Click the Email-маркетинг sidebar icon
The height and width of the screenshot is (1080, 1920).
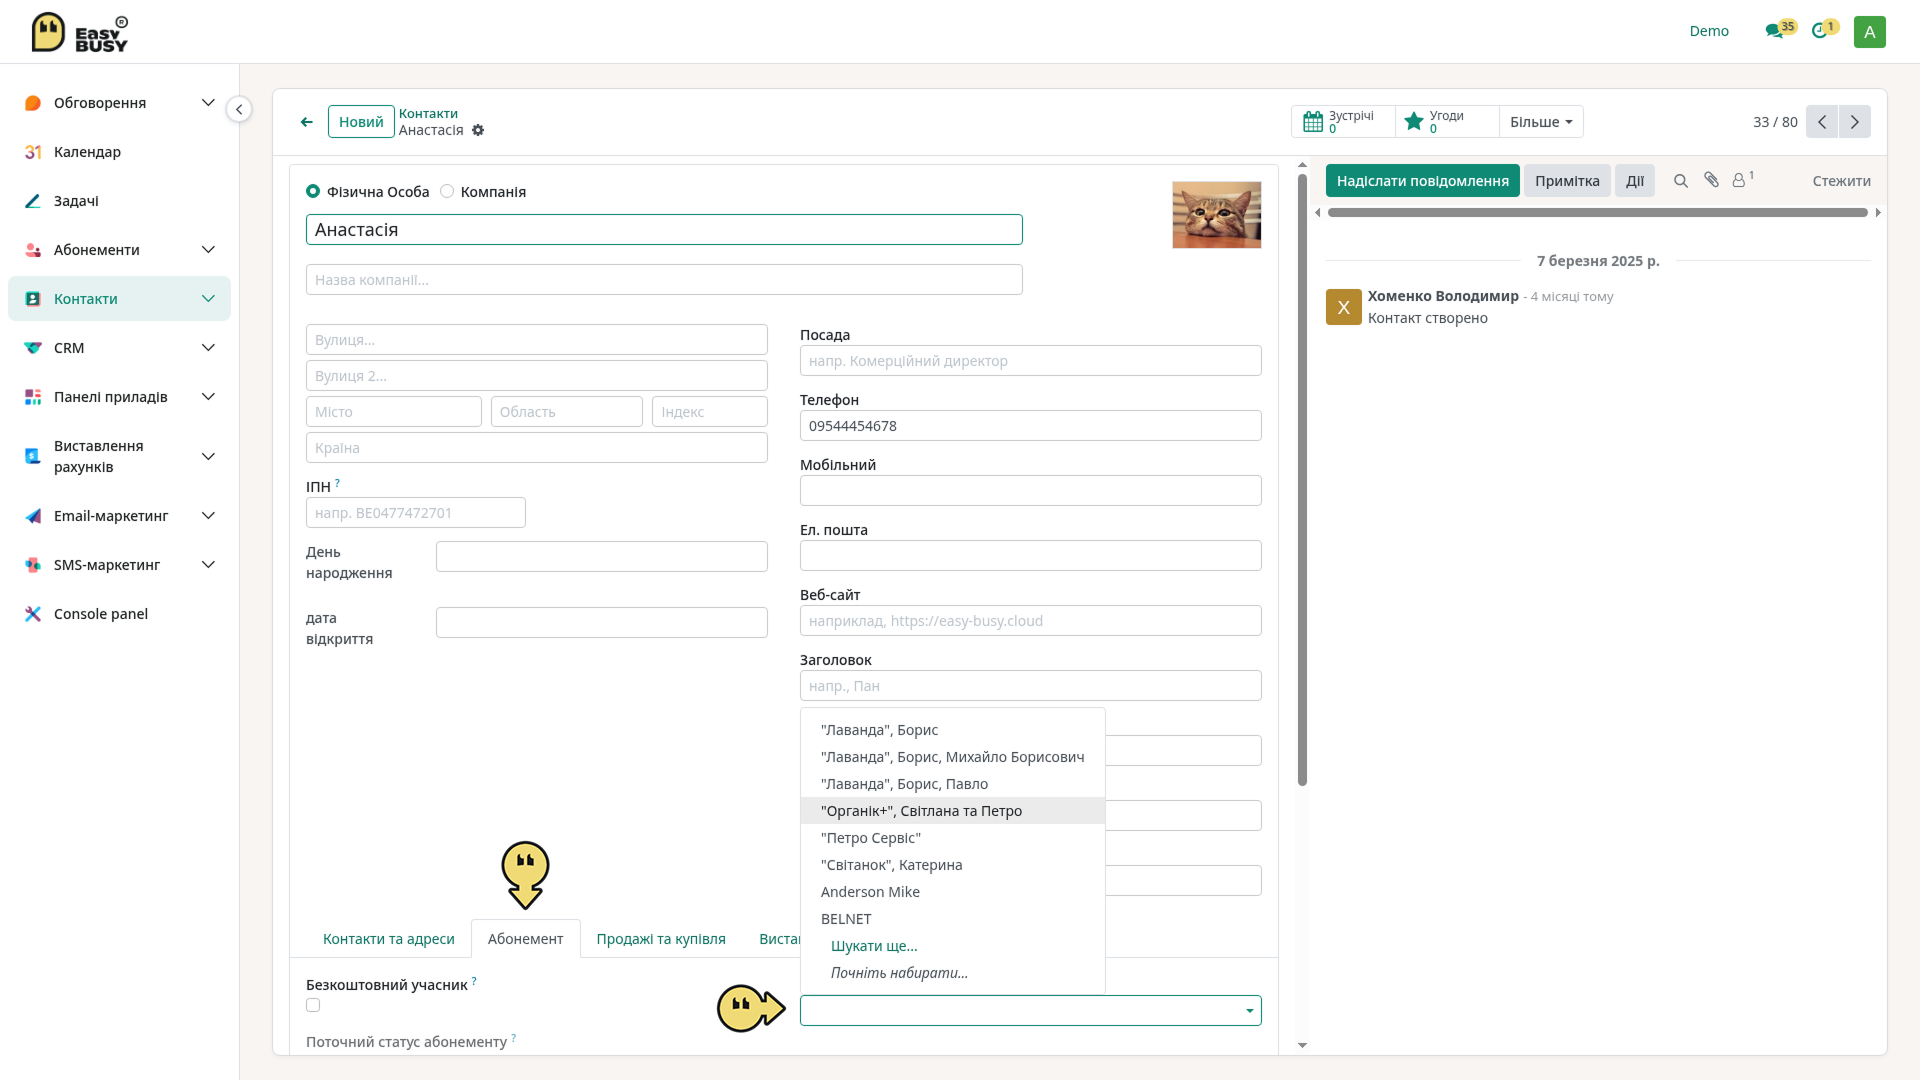coord(33,516)
